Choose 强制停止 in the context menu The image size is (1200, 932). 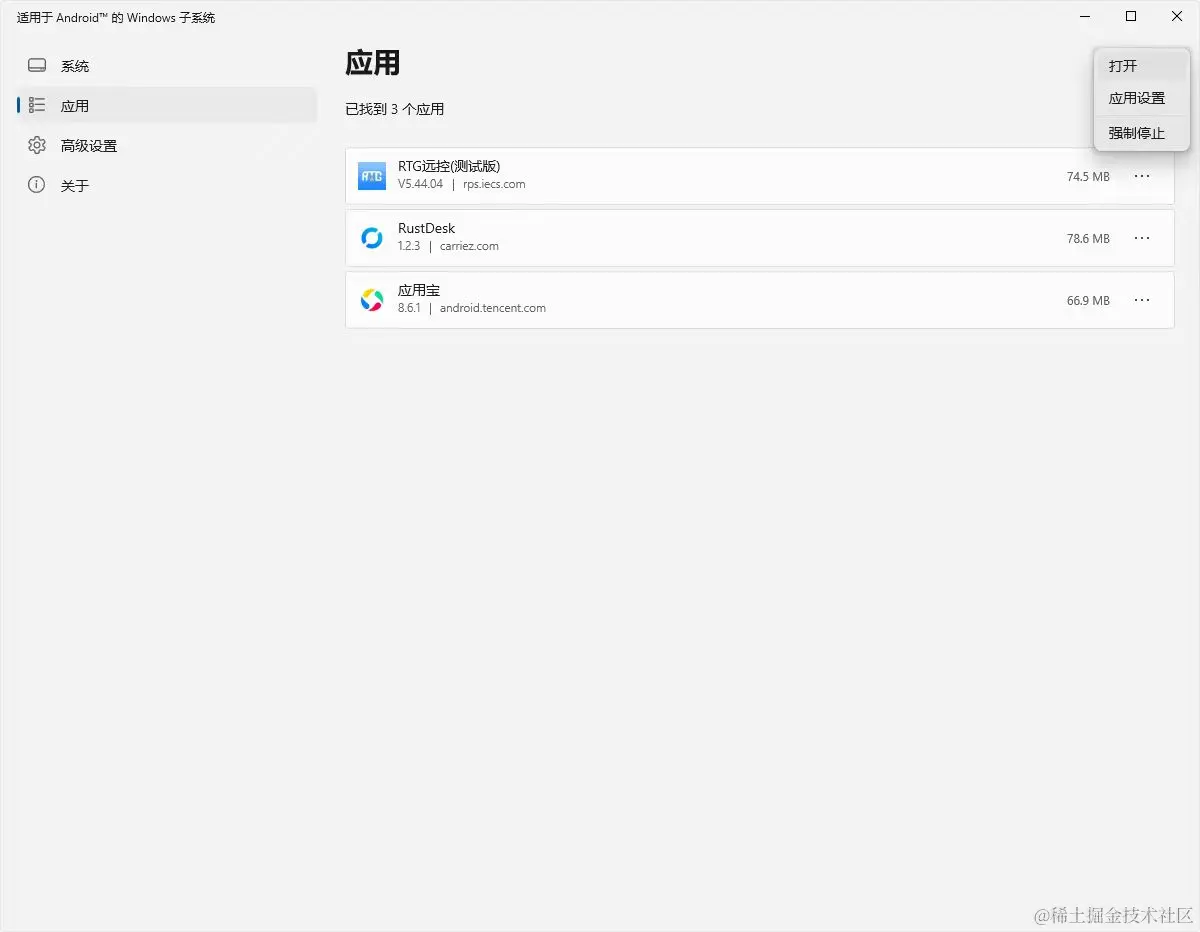1142,133
